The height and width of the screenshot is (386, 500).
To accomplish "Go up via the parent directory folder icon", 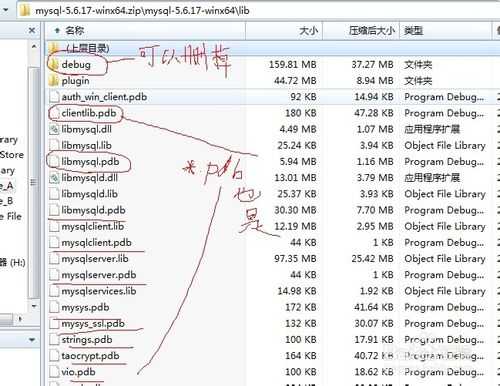I will (53, 48).
